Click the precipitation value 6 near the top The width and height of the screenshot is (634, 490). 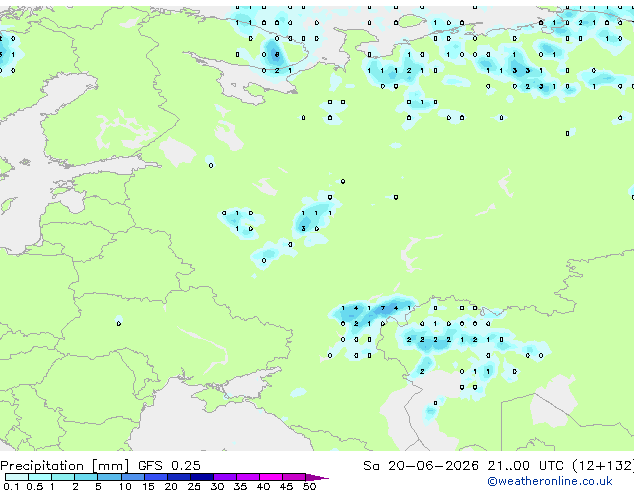coord(277,54)
